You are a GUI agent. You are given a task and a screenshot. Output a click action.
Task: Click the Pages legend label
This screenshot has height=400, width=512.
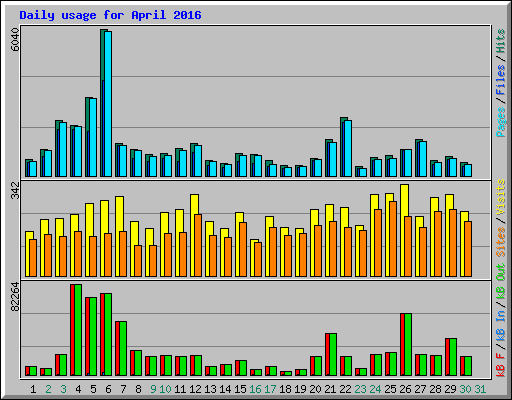(500, 122)
